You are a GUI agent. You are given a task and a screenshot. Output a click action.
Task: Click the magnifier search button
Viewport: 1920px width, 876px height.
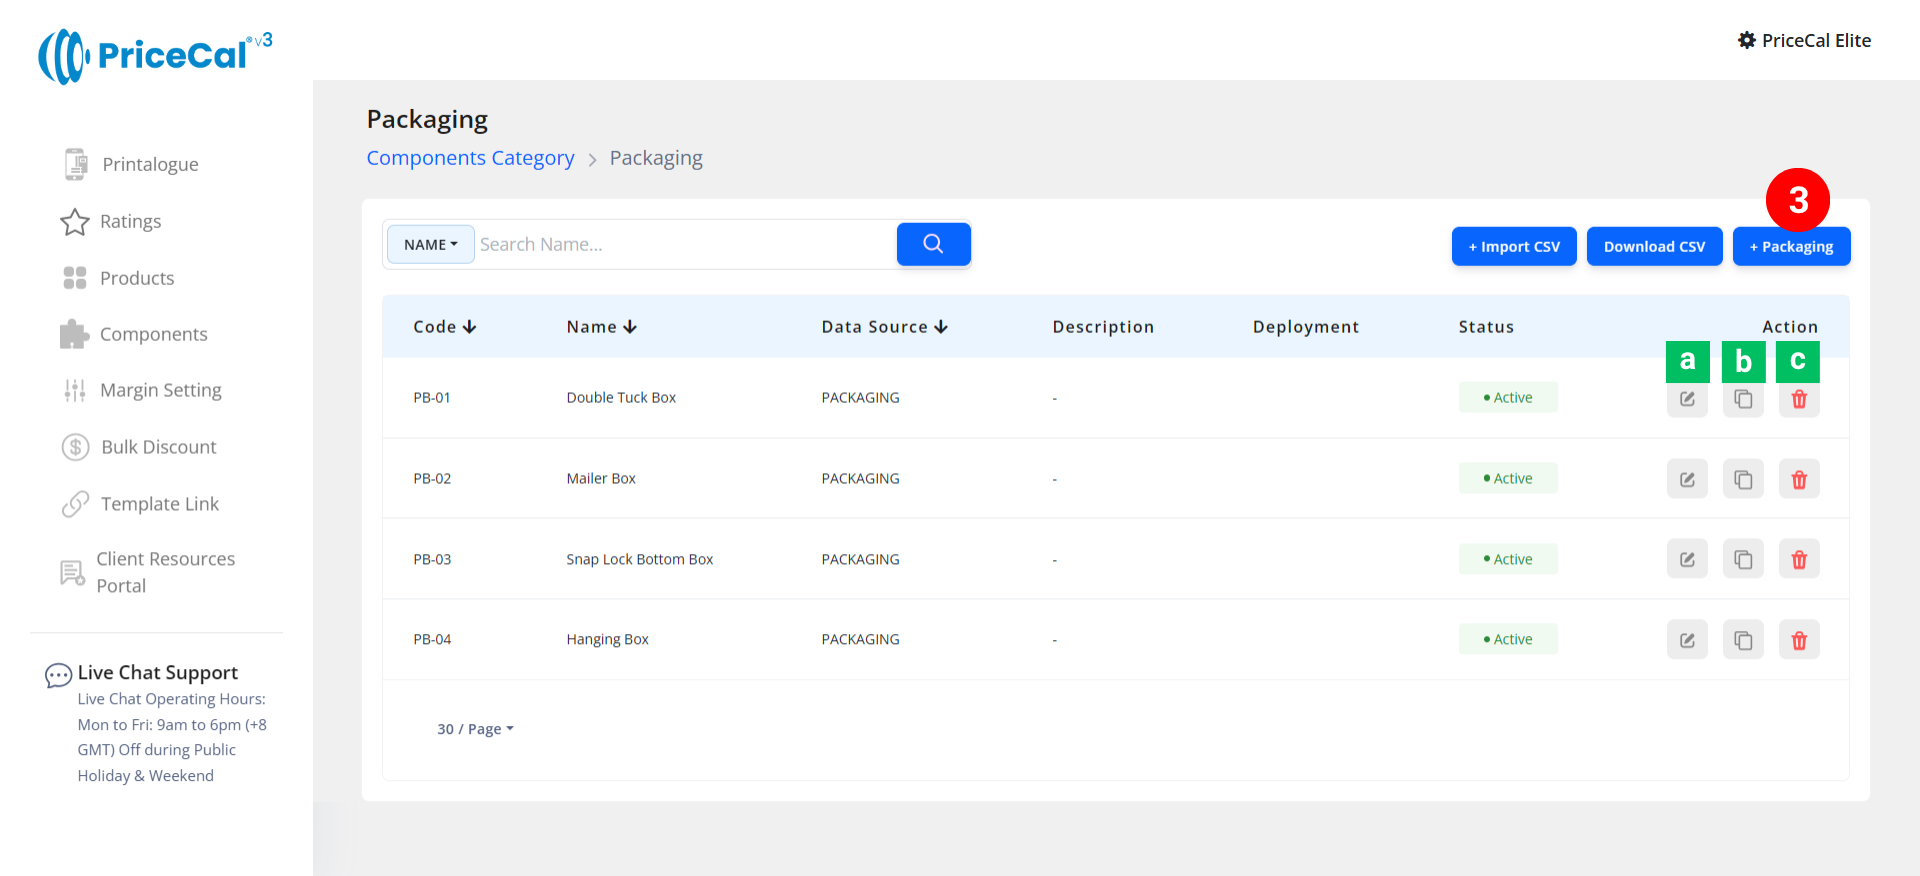[x=933, y=244]
